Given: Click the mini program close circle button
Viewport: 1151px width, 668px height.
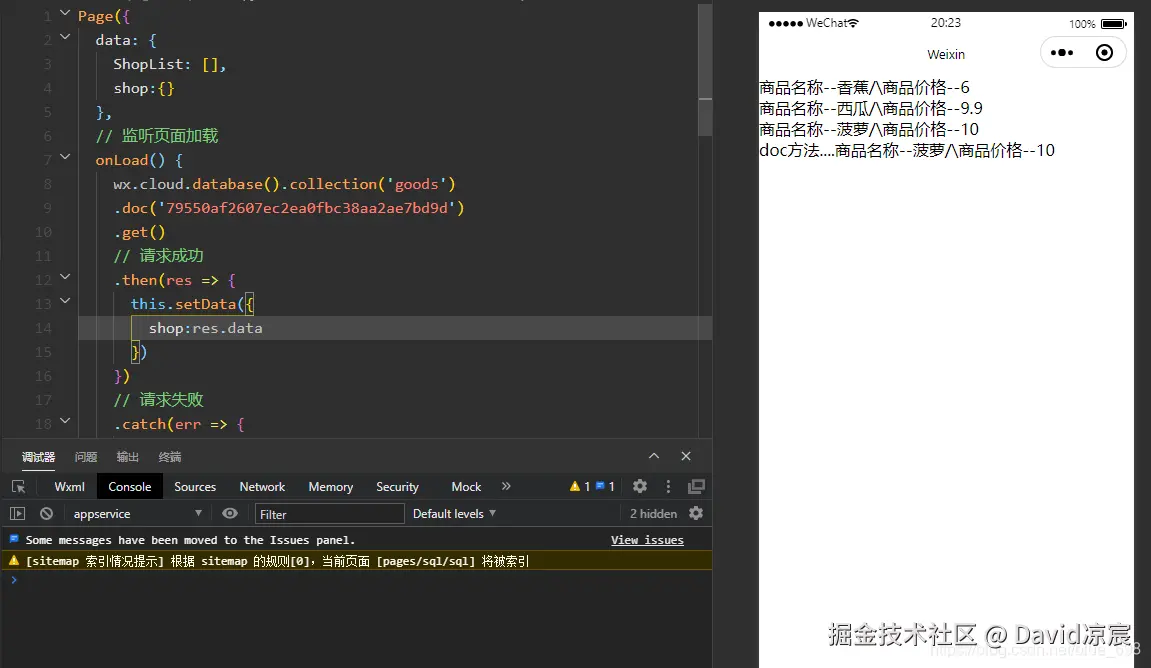Looking at the screenshot, I should click(x=1104, y=53).
